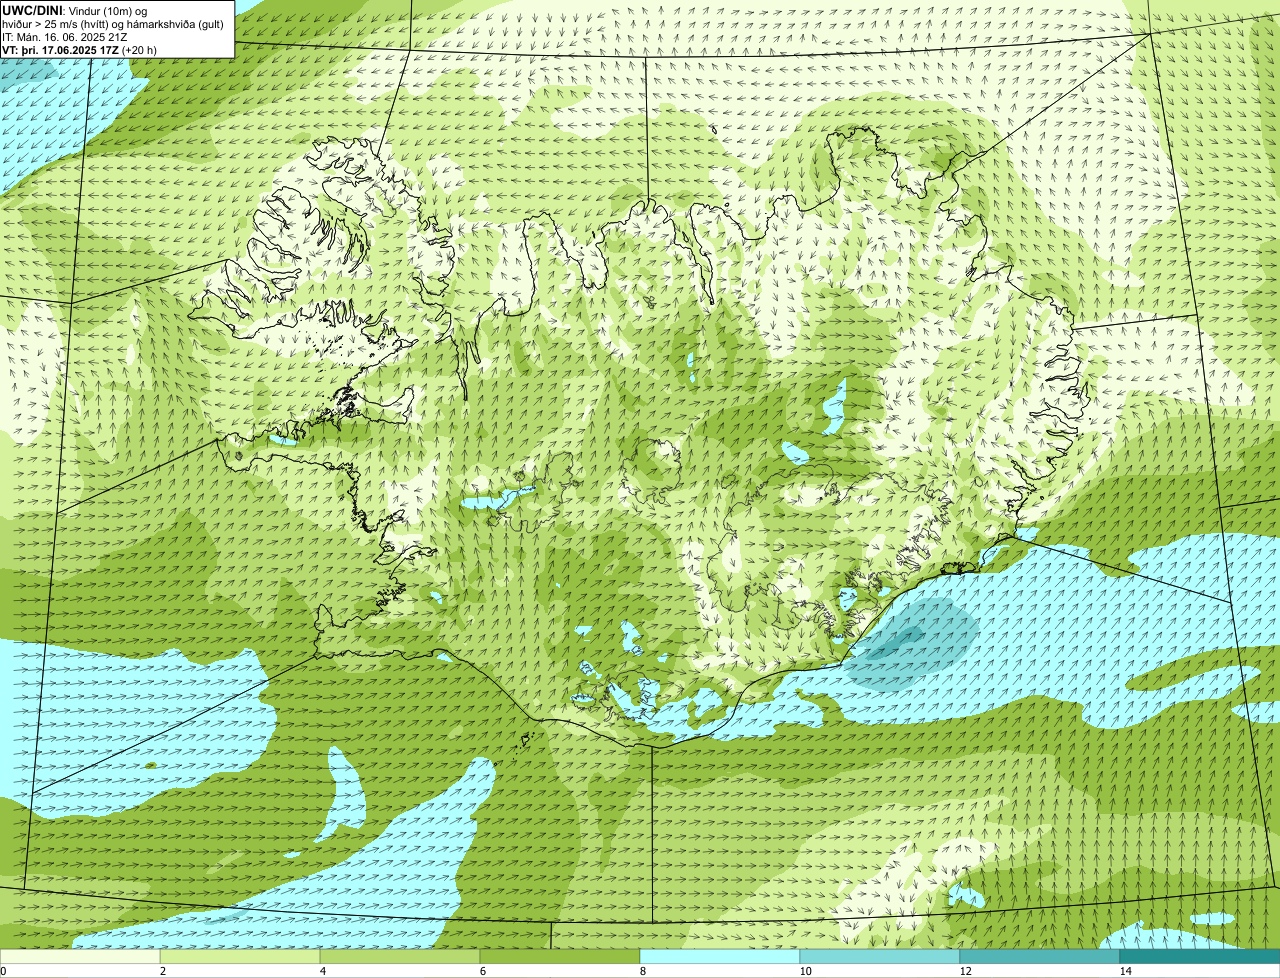The image size is (1280, 978).
Task: Click the legend label '4'
Action: 322,971
